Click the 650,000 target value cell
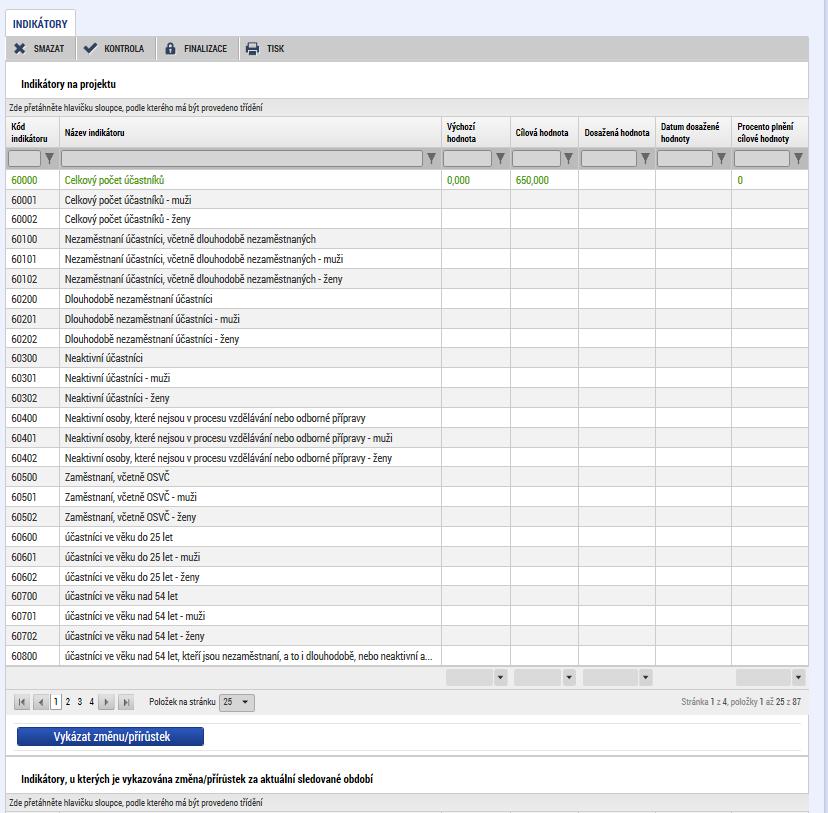Viewport: 828px width, 813px height. pyautogui.click(x=544, y=180)
